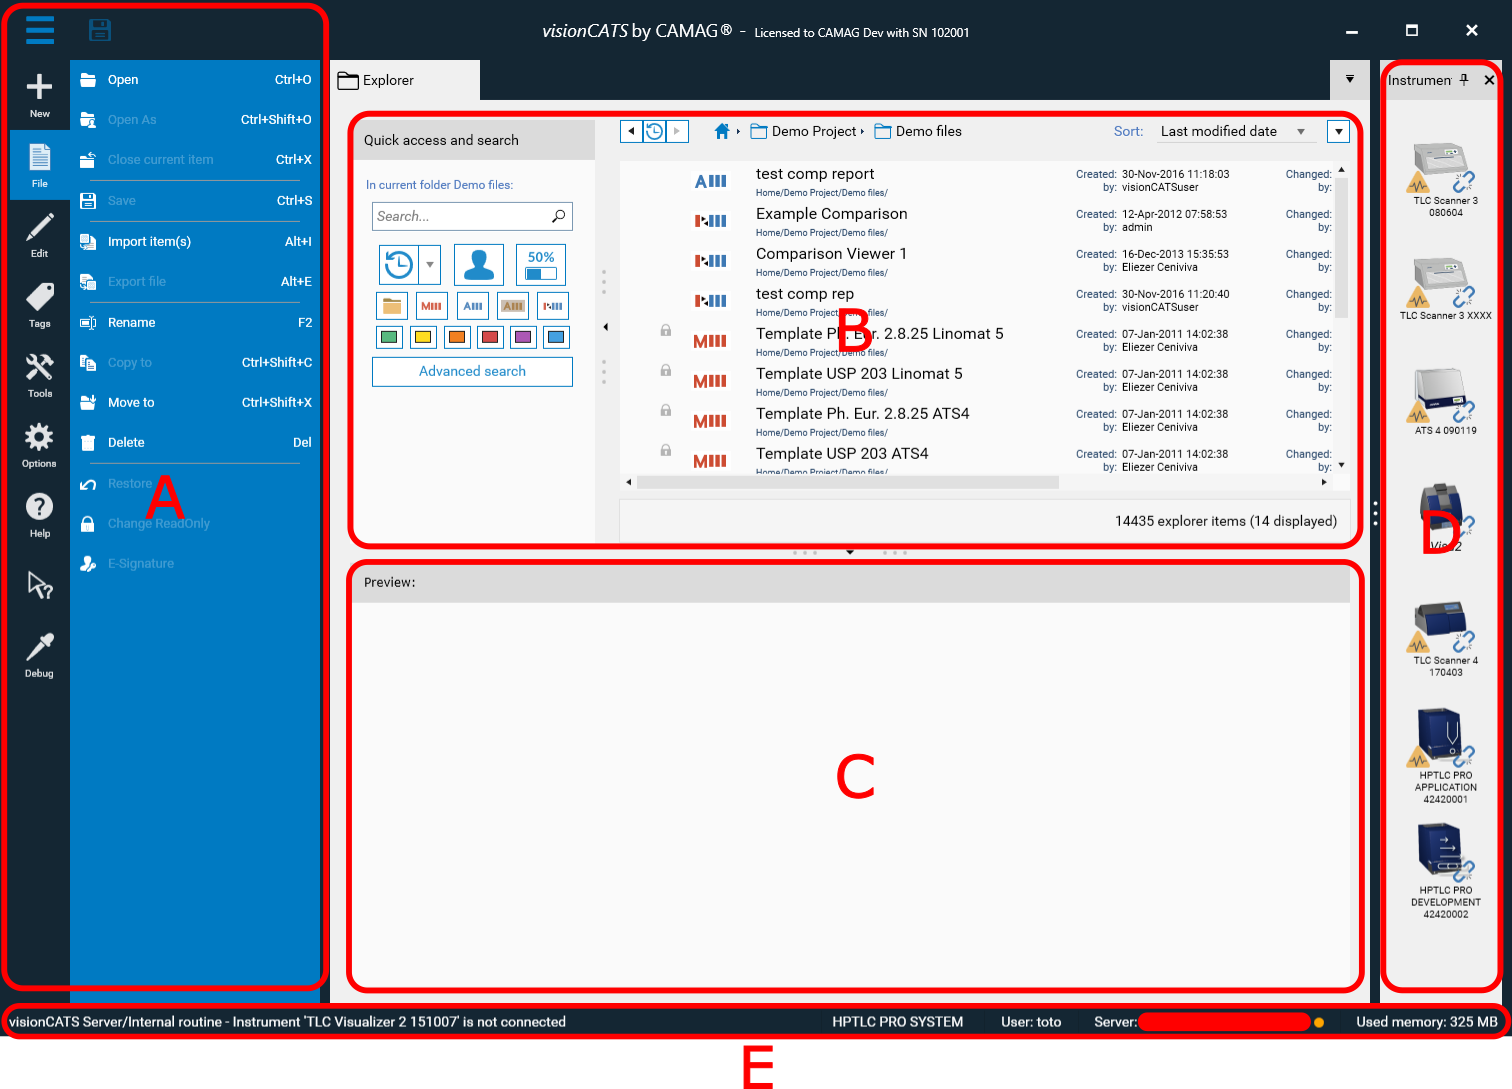
Task: Choose Delete in the File menu
Action: (x=195, y=442)
